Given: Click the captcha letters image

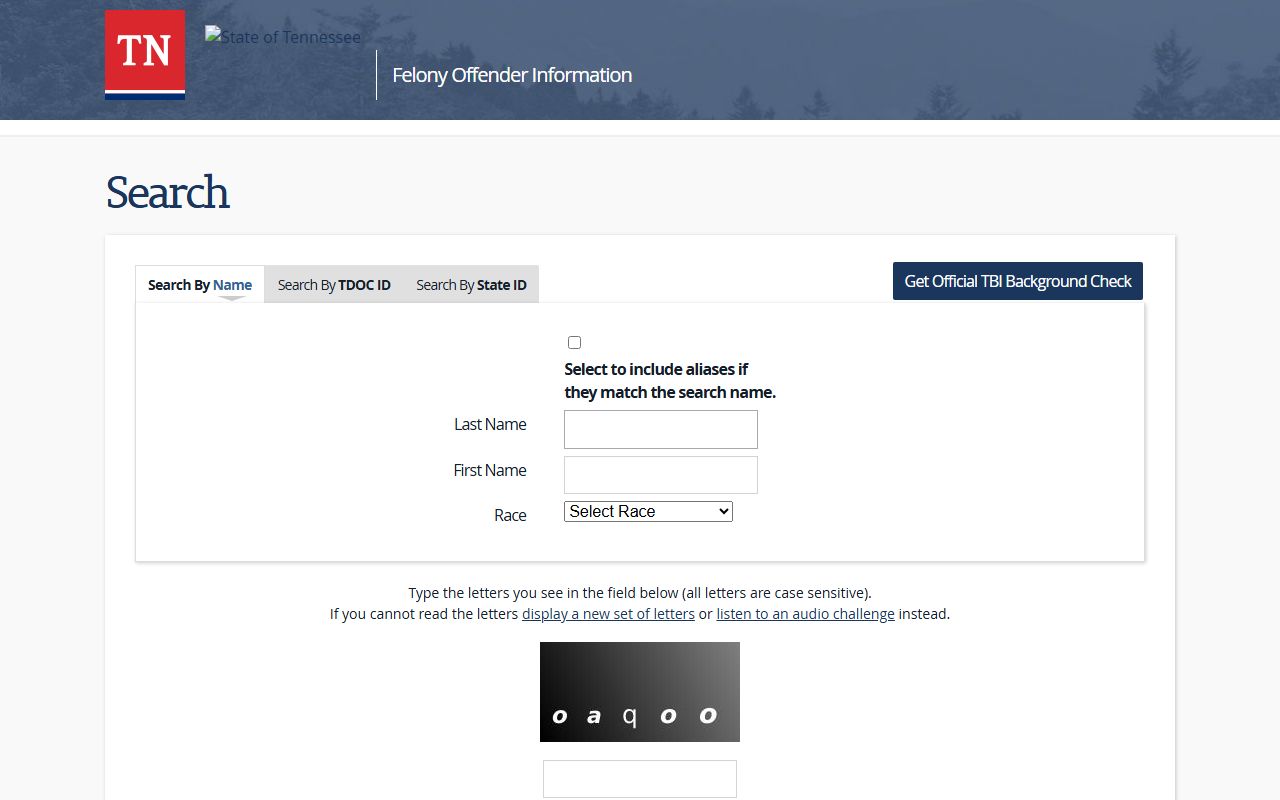Looking at the screenshot, I should click(640, 692).
